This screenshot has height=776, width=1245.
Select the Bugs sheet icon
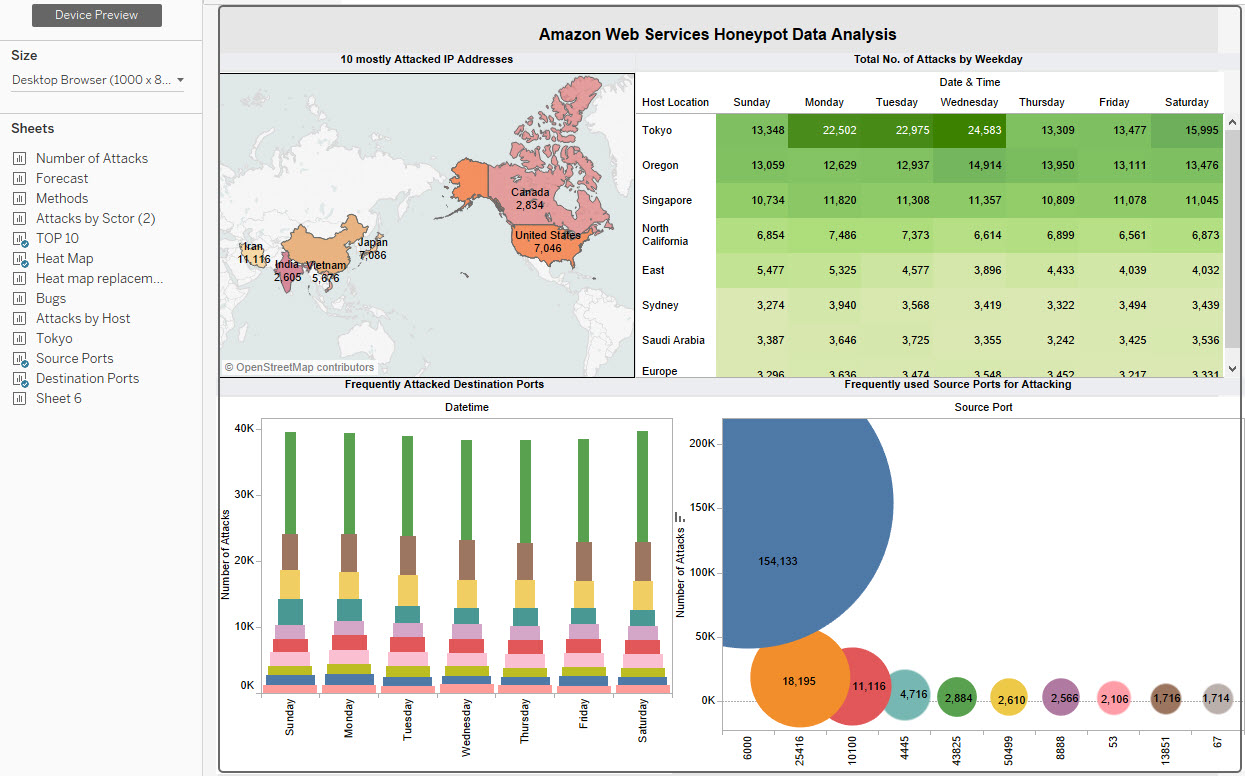click(x=19, y=298)
